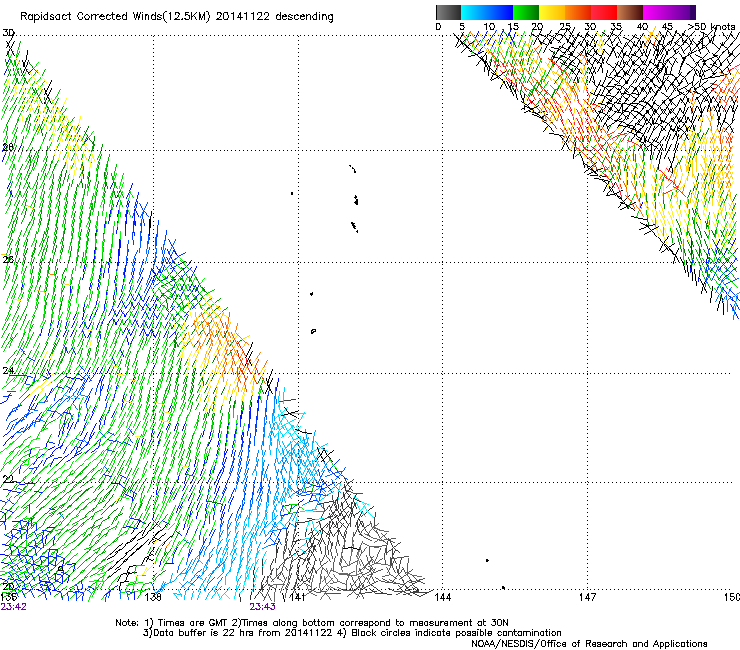
Task: Click the brown 35-40 knots color segment
Action: coord(630,12)
